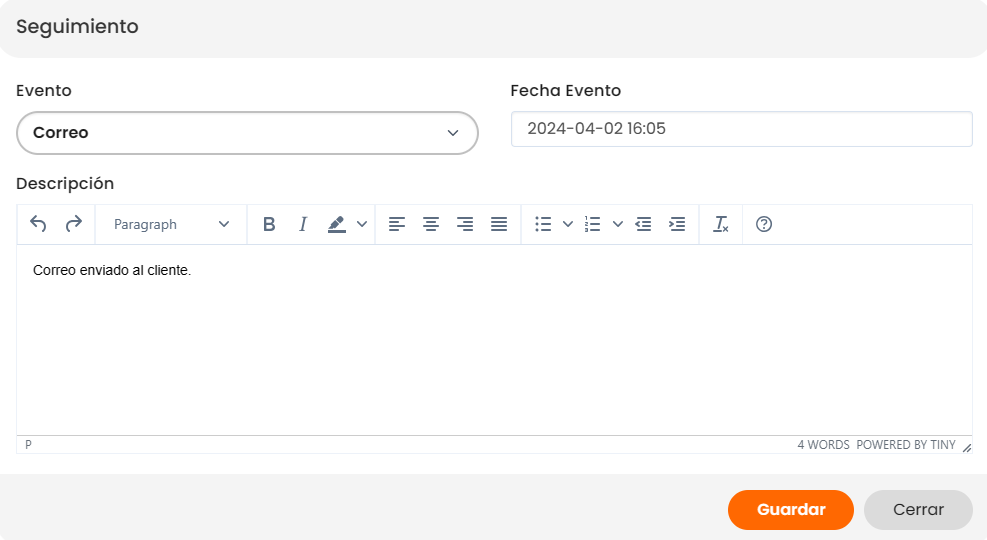The height and width of the screenshot is (540, 987).
Task: Justify the paragraph text
Action: click(499, 224)
